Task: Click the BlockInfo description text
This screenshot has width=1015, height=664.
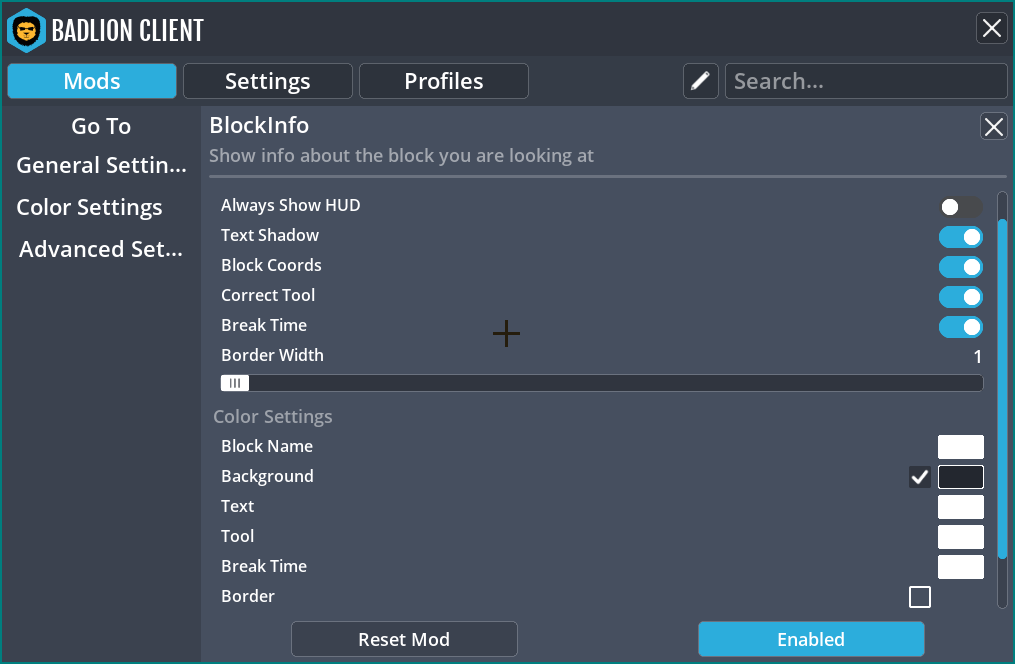Action: click(401, 155)
